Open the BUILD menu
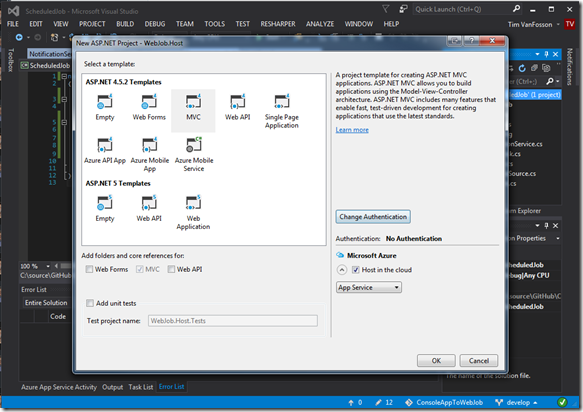 click(125, 24)
